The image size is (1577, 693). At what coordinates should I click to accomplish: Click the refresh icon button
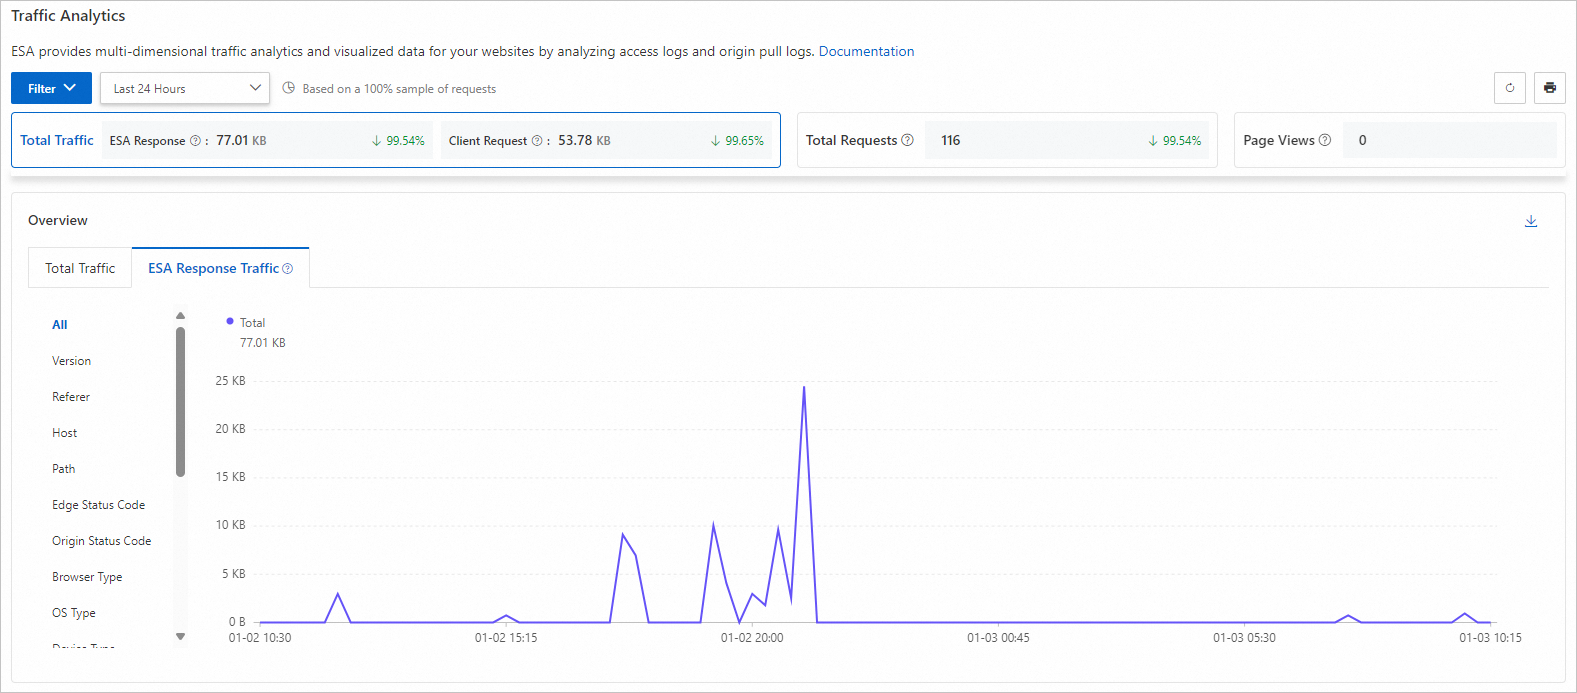(x=1510, y=88)
